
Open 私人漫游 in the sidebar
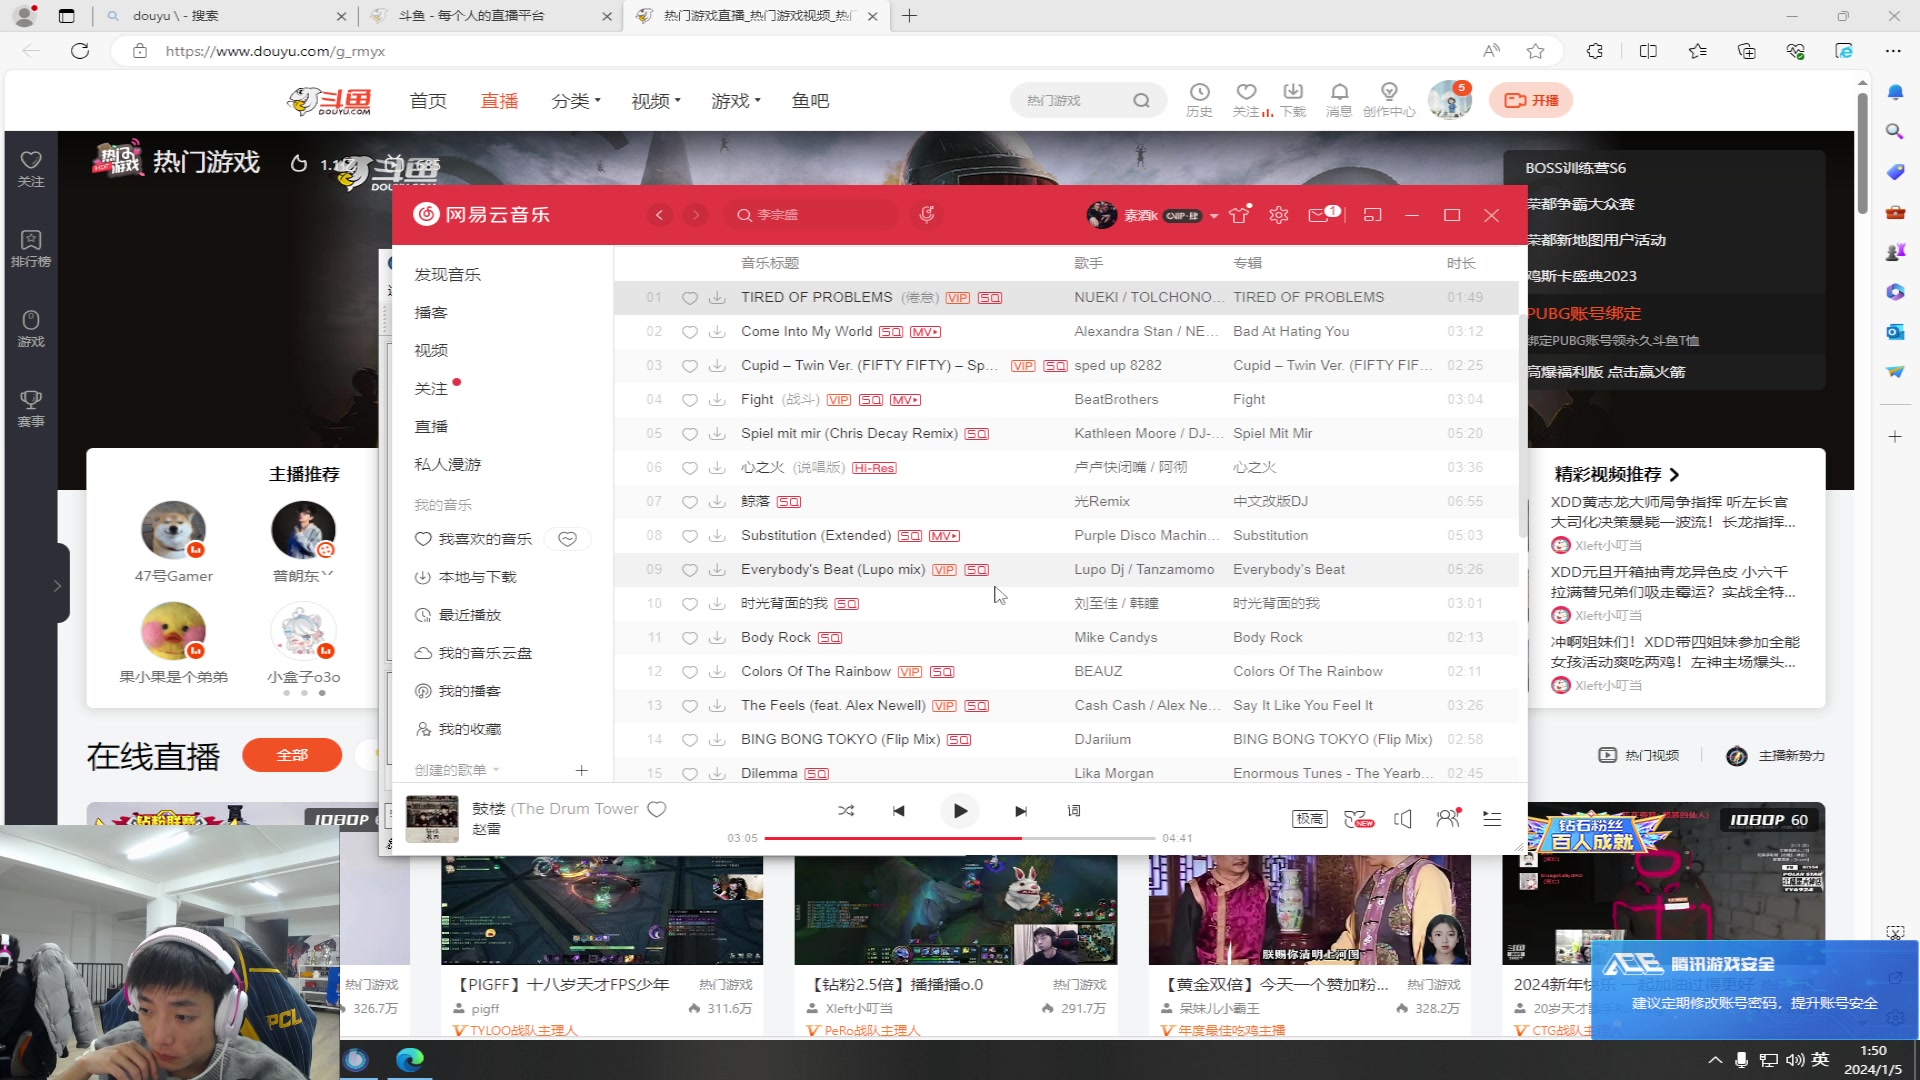448,464
